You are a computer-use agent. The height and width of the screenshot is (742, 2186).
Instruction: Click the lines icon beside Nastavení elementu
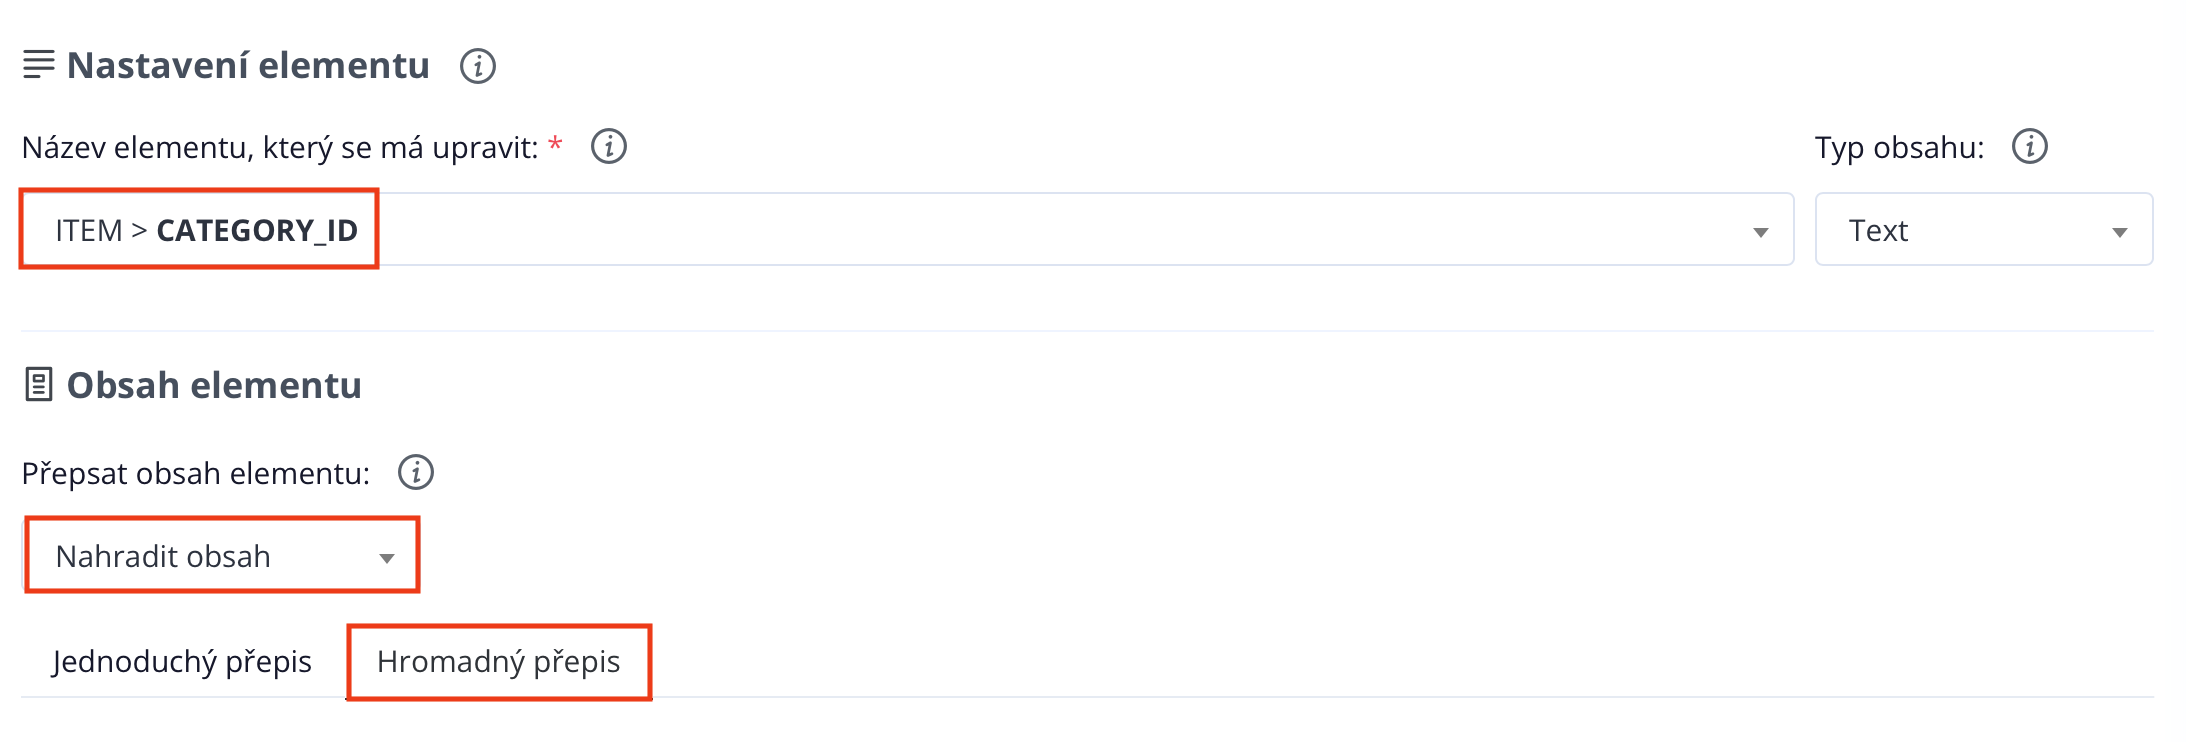[x=39, y=65]
